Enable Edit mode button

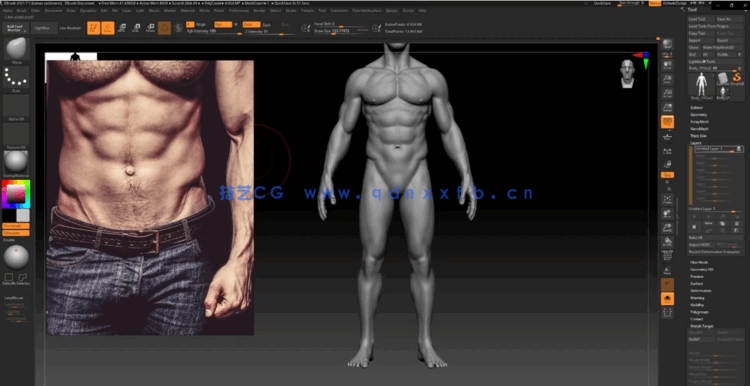click(x=93, y=28)
